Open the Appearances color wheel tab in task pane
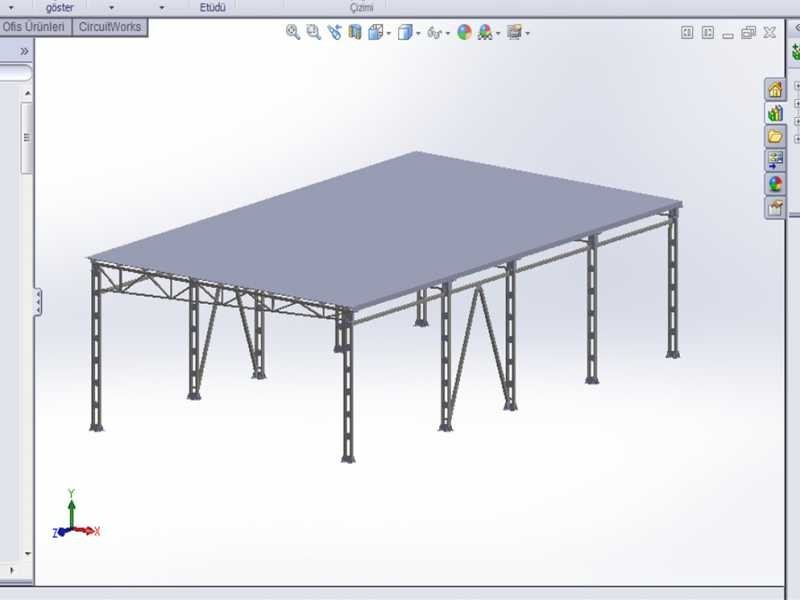 tap(775, 184)
